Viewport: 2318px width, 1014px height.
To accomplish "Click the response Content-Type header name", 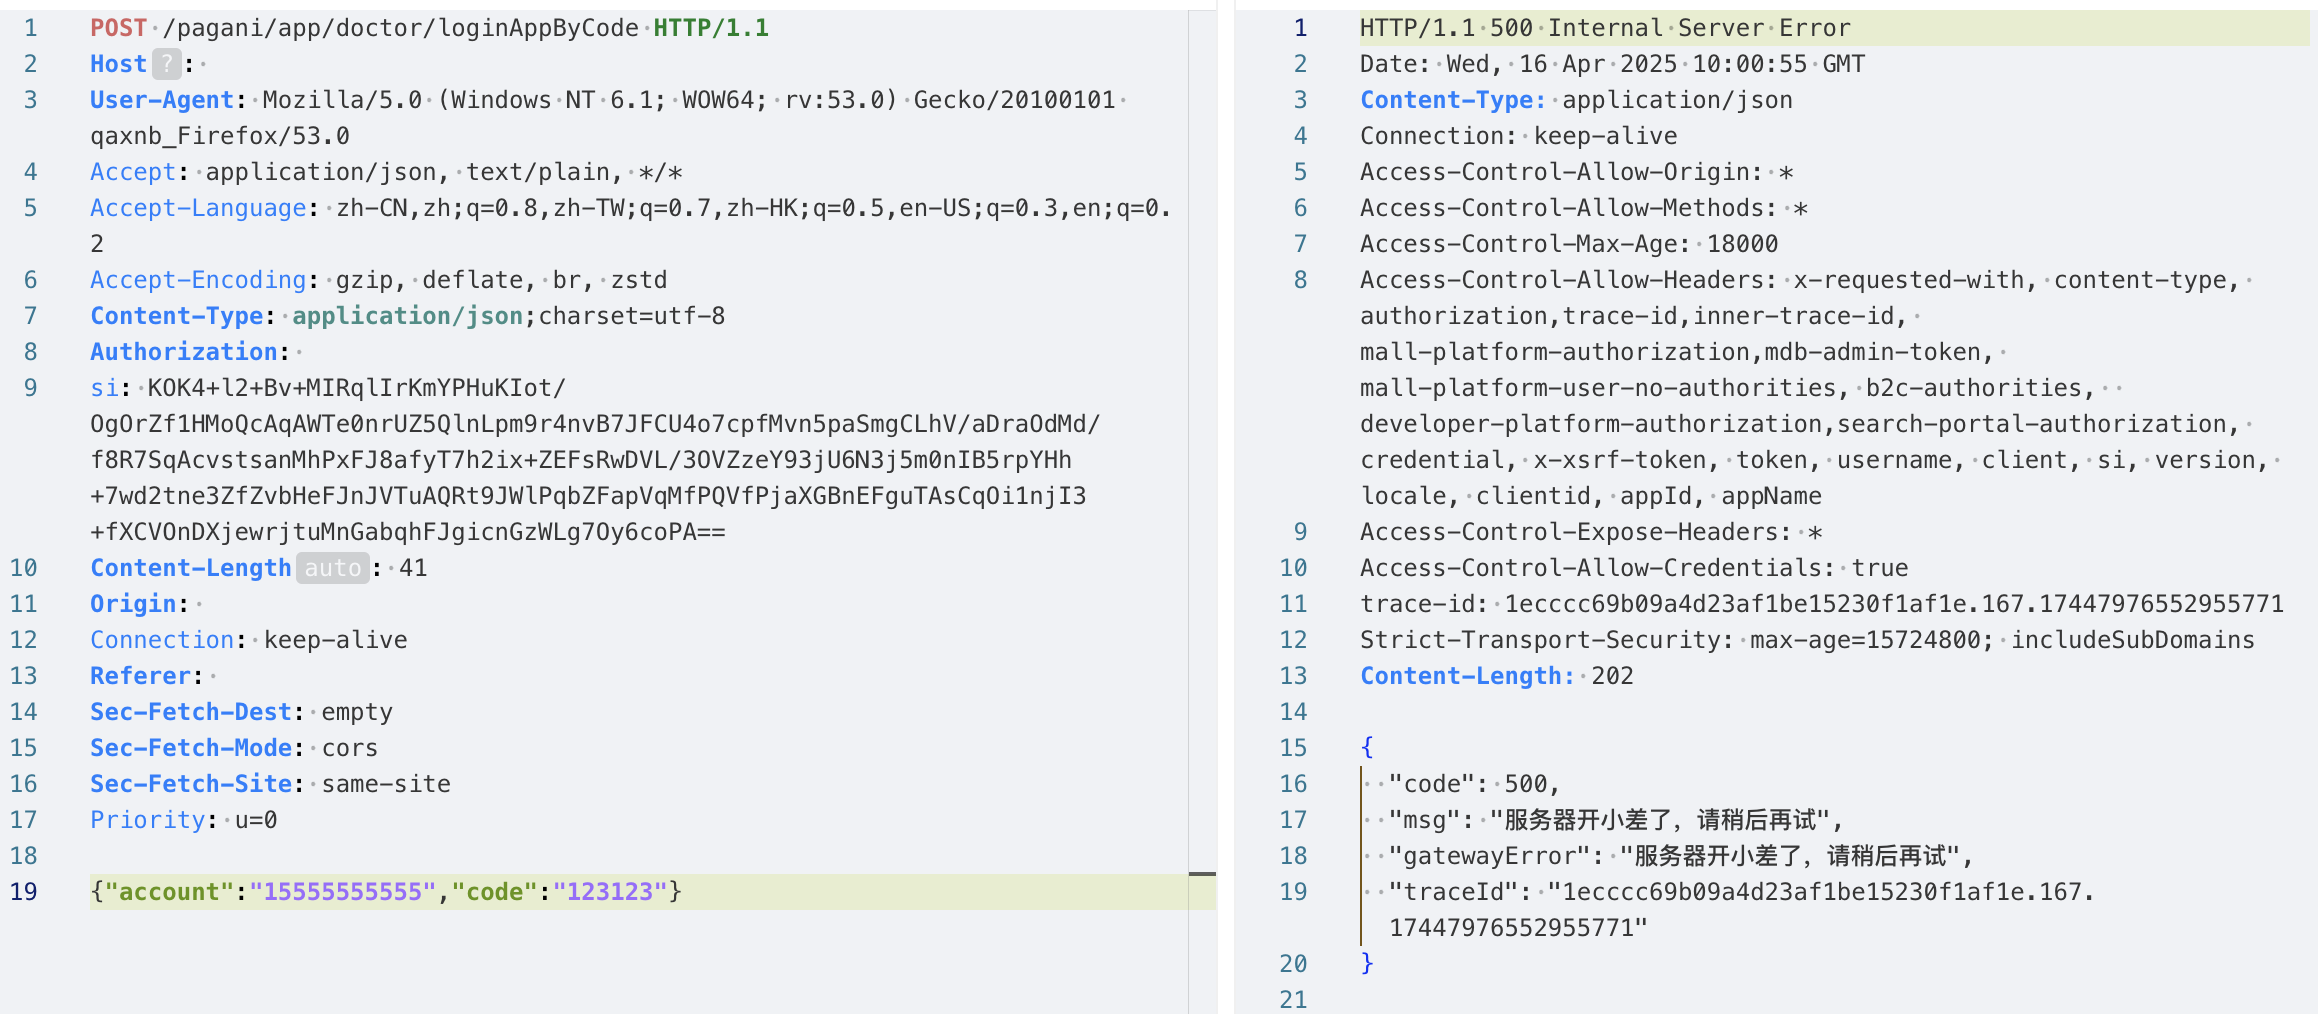I will tap(1452, 100).
